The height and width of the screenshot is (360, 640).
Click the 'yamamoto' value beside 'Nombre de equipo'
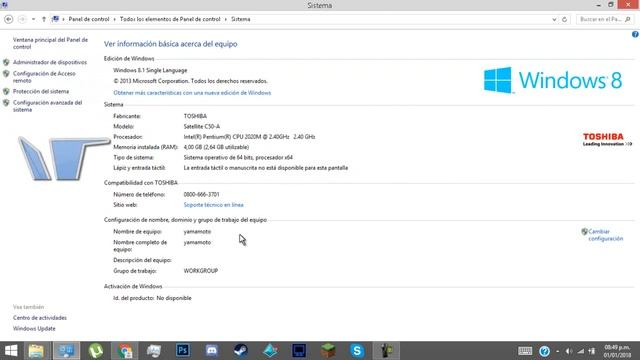click(197, 231)
